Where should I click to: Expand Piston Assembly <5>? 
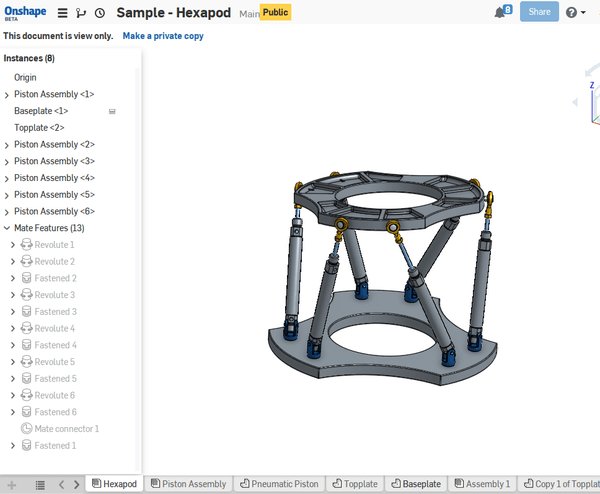coord(7,196)
